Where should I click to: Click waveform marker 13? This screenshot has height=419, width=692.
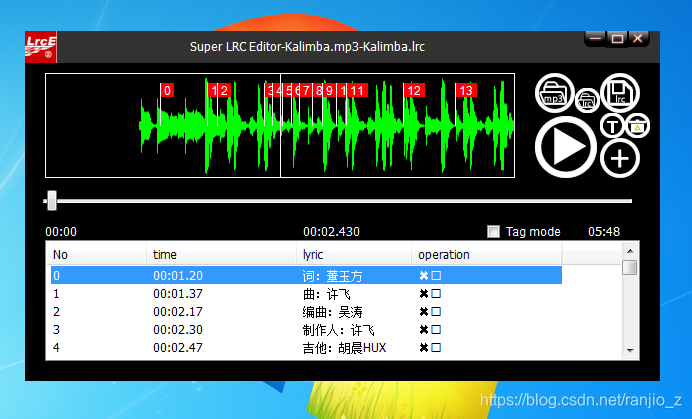tap(466, 90)
